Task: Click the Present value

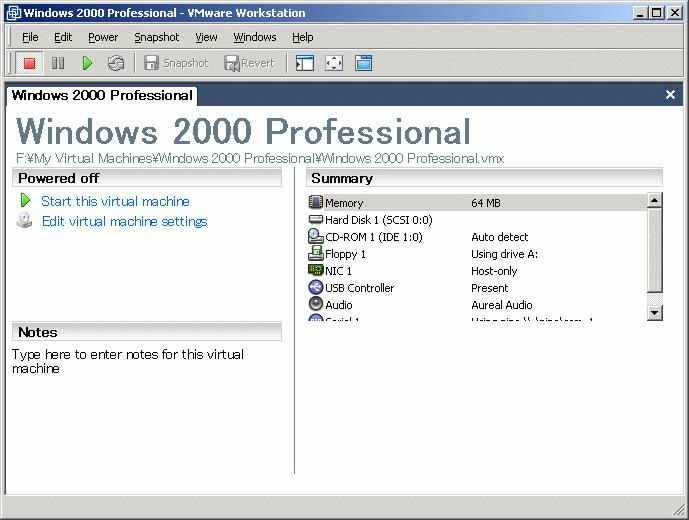Action: pos(490,288)
